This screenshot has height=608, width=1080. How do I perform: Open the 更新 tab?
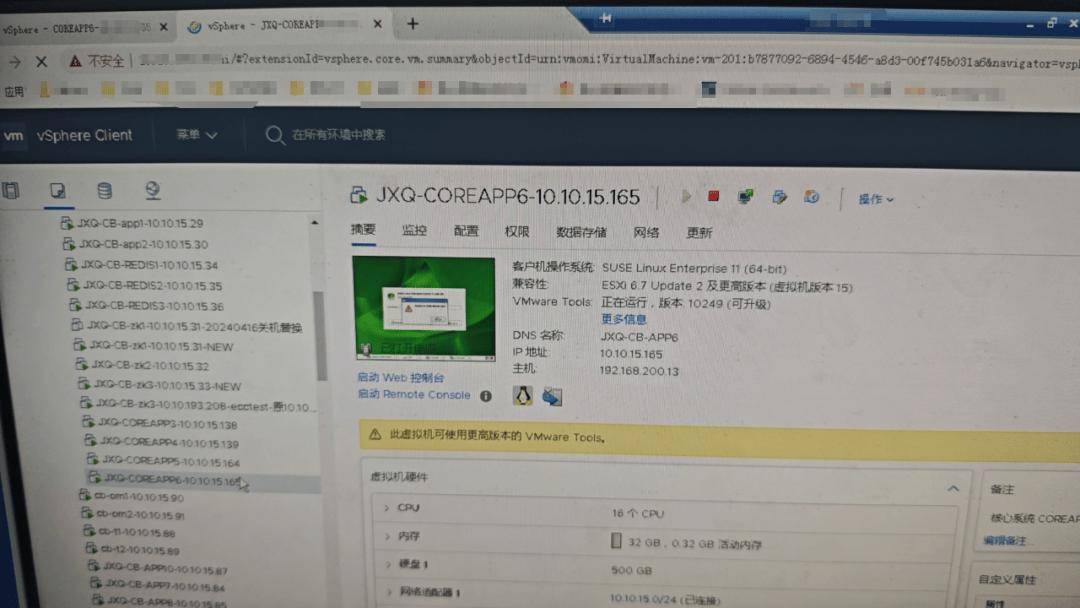[x=699, y=233]
